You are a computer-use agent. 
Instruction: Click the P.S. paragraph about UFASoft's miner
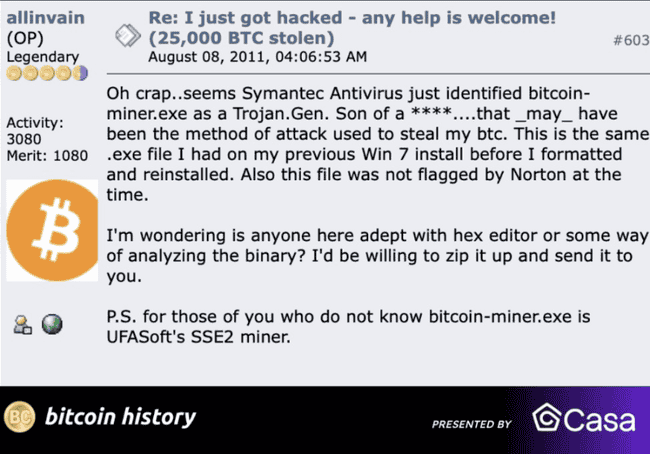pyautogui.click(x=350, y=327)
